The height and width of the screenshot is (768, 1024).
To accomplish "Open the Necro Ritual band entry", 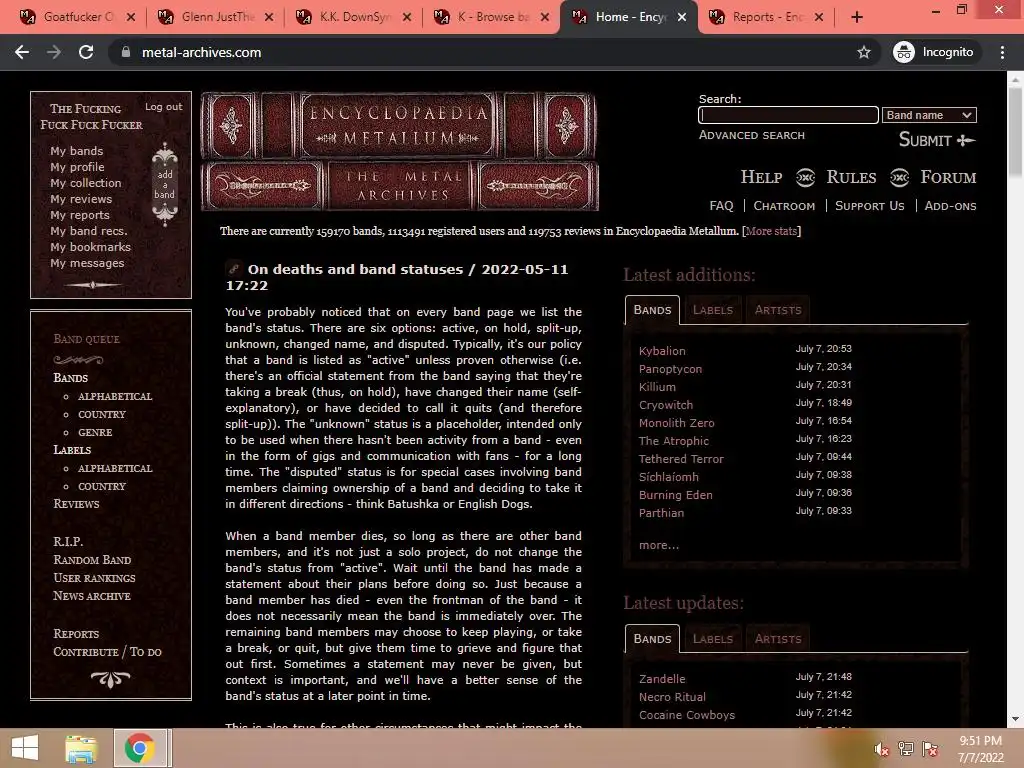I will coord(672,697).
